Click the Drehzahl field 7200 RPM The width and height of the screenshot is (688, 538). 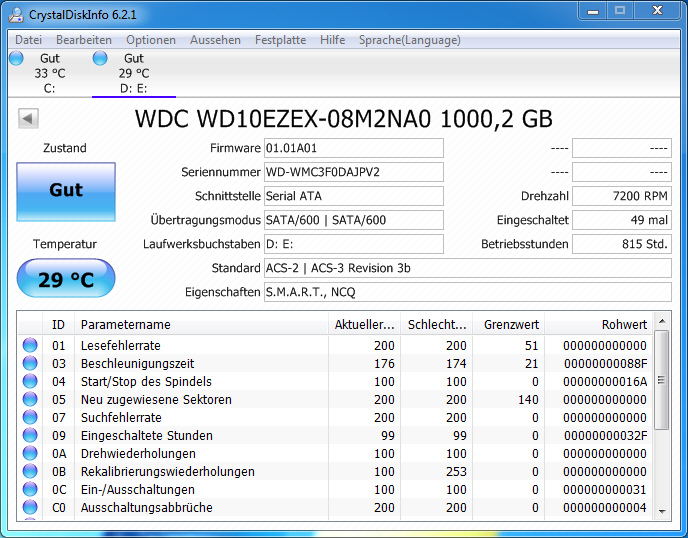pos(622,196)
